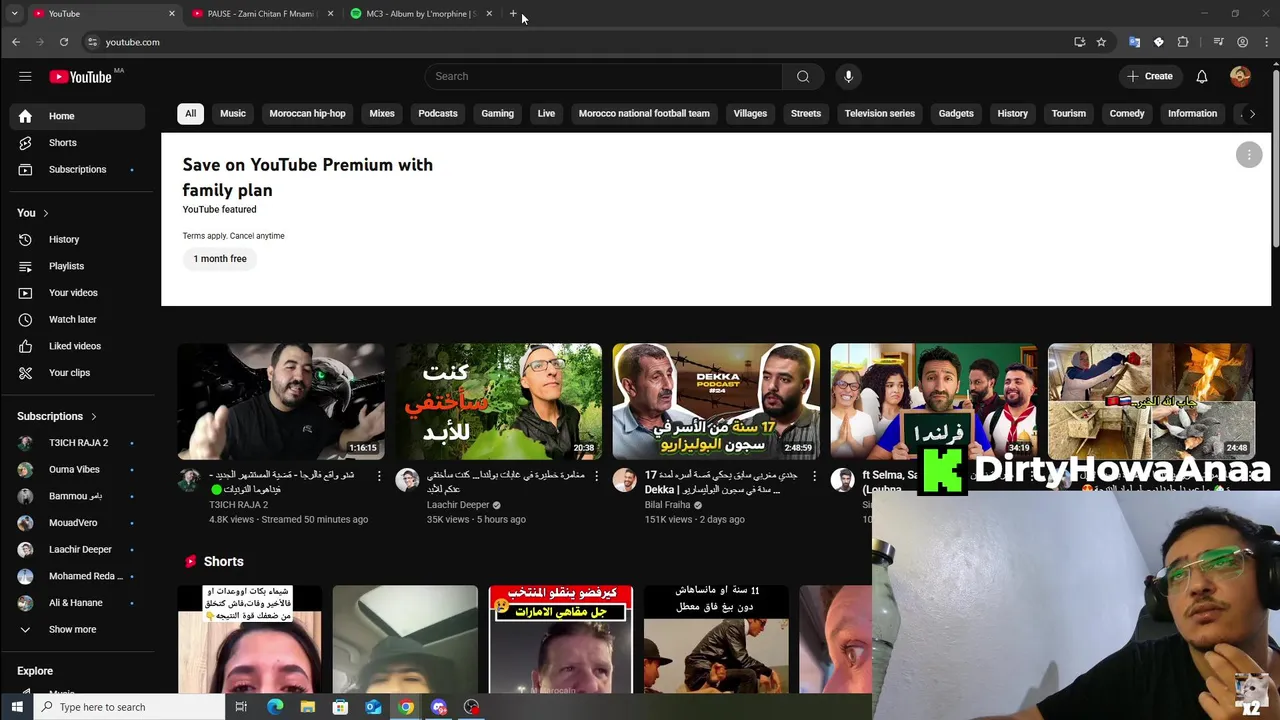The width and height of the screenshot is (1280, 720).
Task: Open the Chrome tab search dropdown
Action: [x=14, y=14]
